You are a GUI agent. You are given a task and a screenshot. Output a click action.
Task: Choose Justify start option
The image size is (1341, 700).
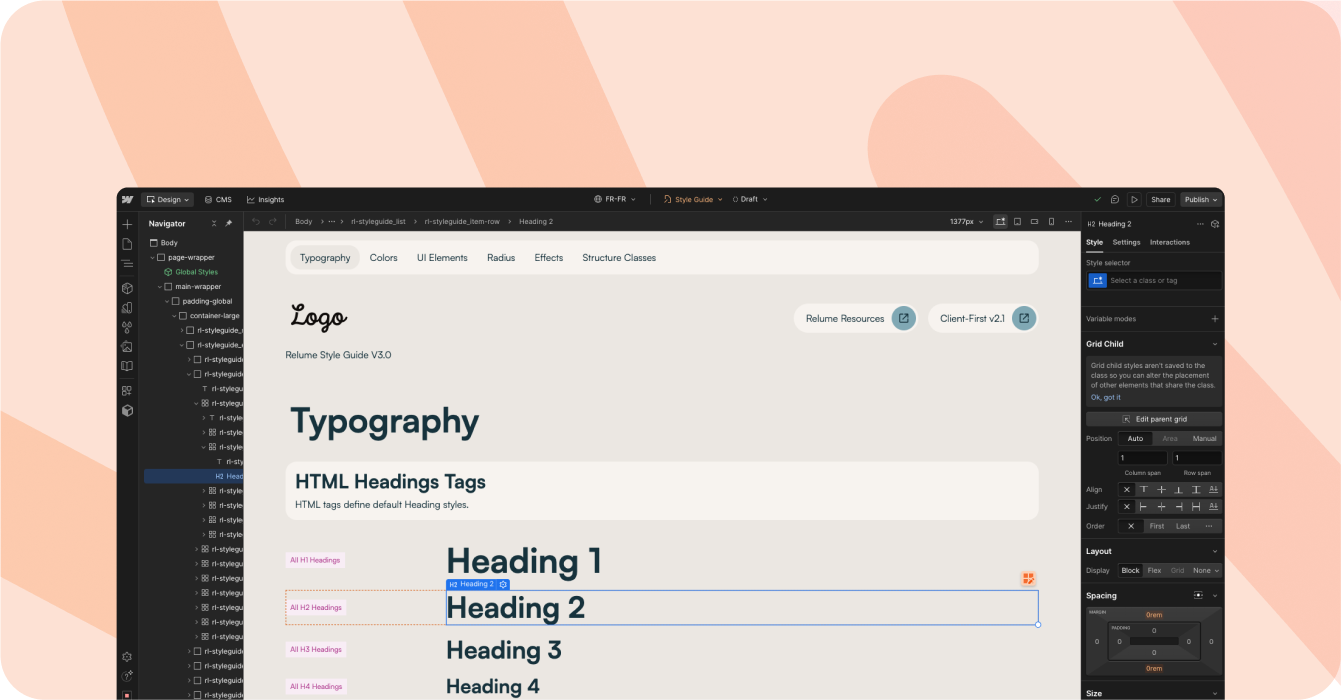pyautogui.click(x=1144, y=507)
